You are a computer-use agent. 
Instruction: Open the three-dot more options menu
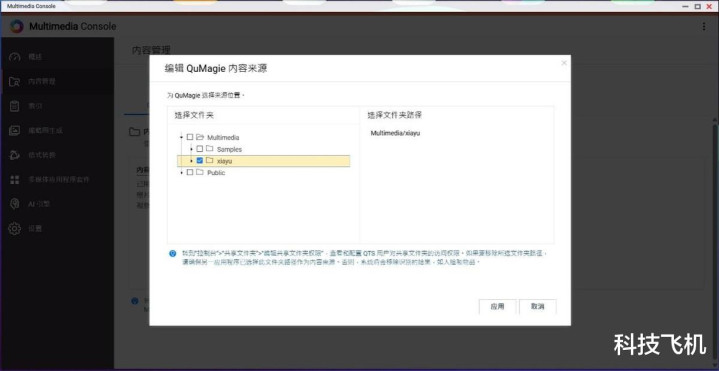coord(704,27)
